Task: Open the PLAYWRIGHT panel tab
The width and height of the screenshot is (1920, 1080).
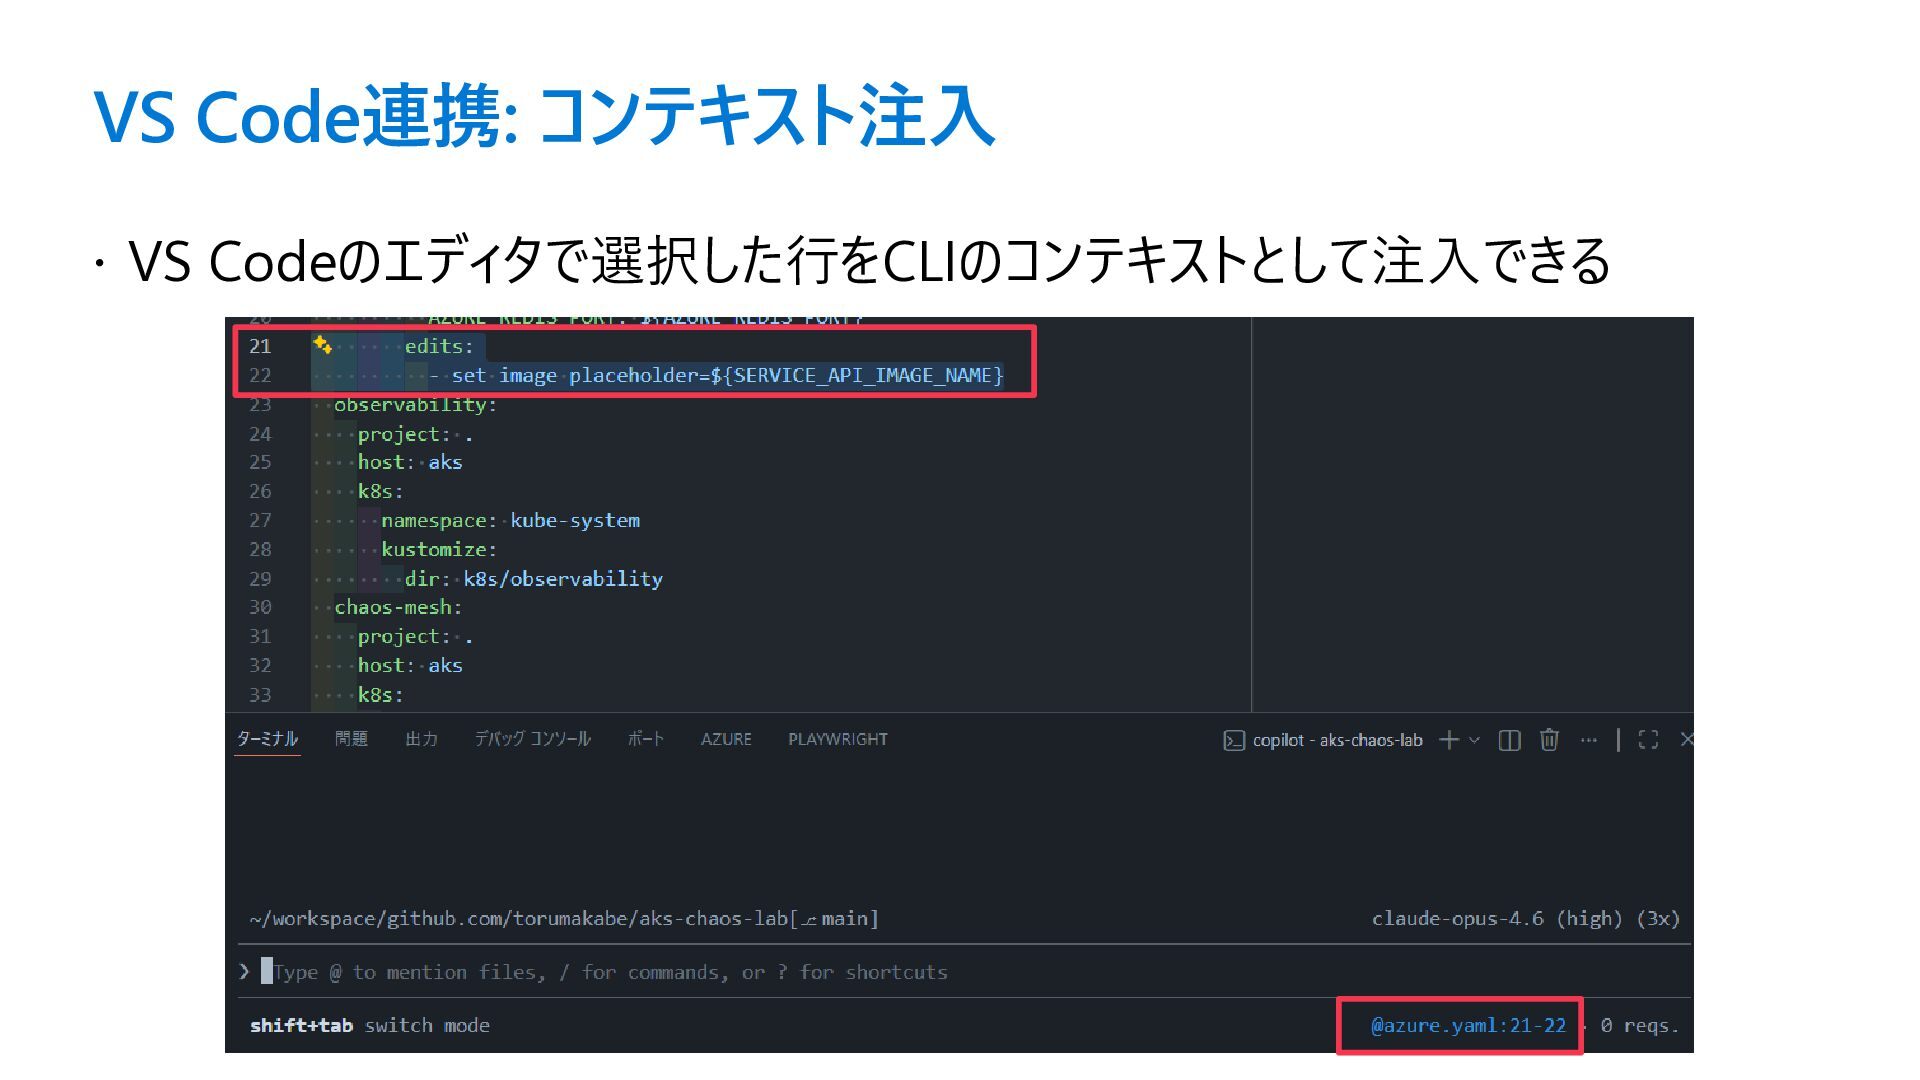Action: point(837,739)
